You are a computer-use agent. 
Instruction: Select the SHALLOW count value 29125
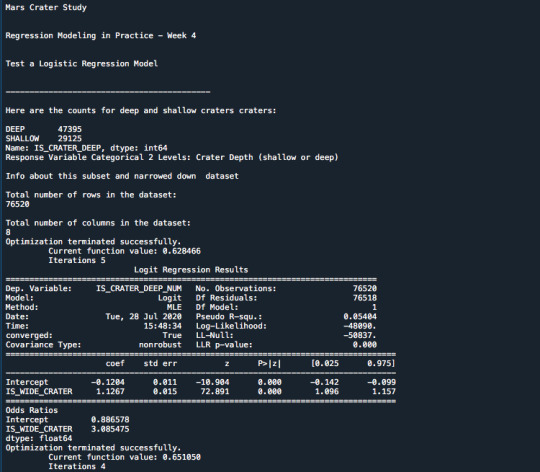70,138
